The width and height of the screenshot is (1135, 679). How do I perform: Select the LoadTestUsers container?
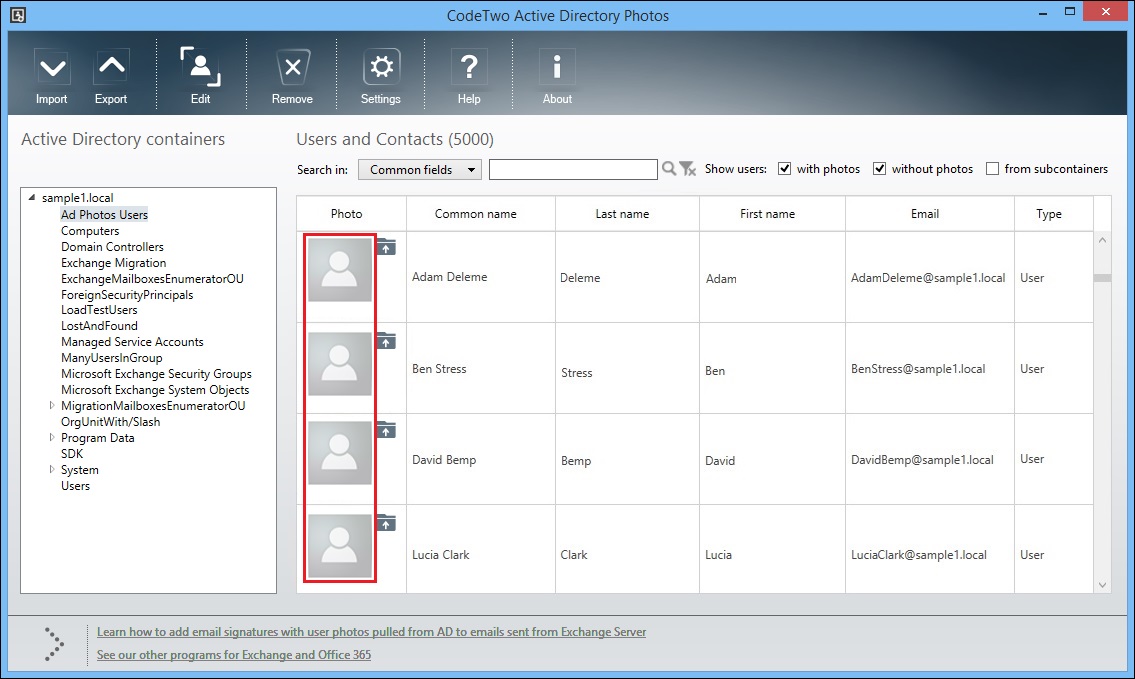99,310
